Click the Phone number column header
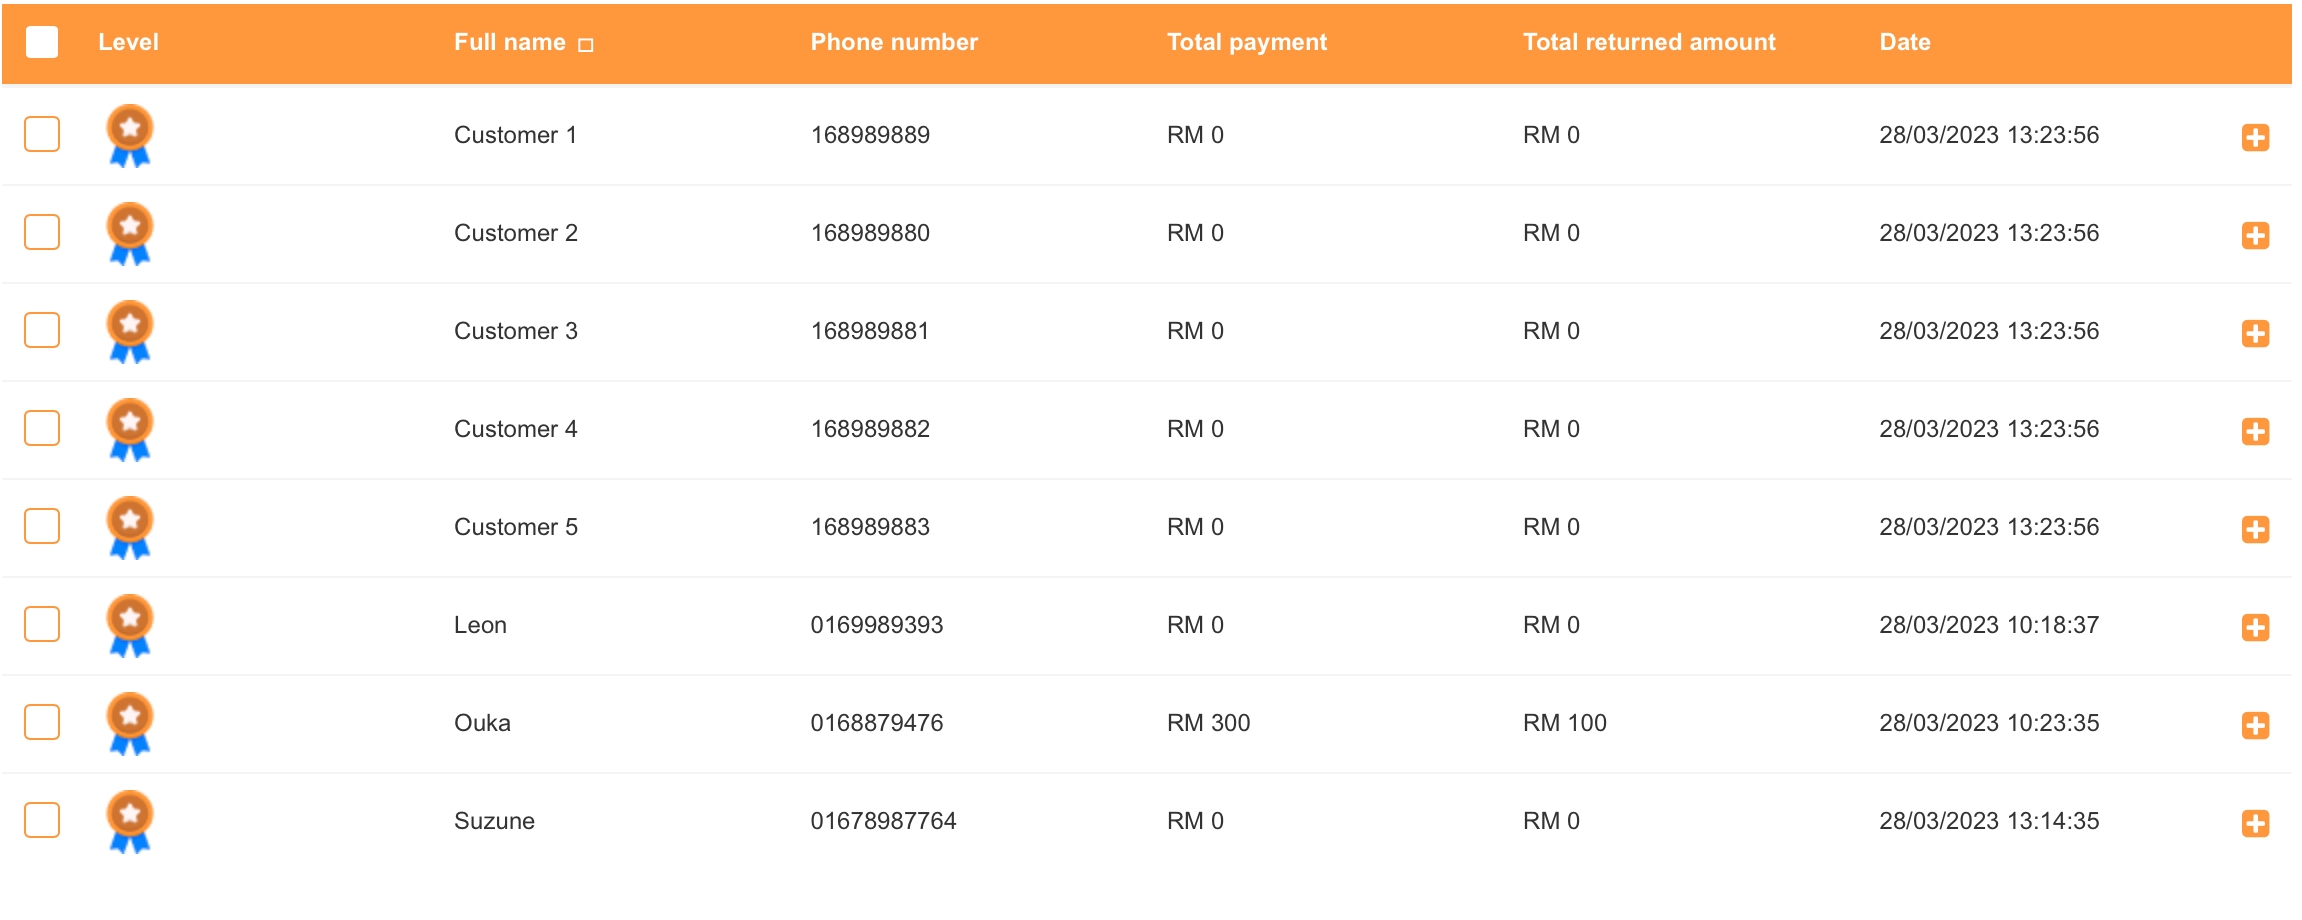 pyautogui.click(x=893, y=42)
